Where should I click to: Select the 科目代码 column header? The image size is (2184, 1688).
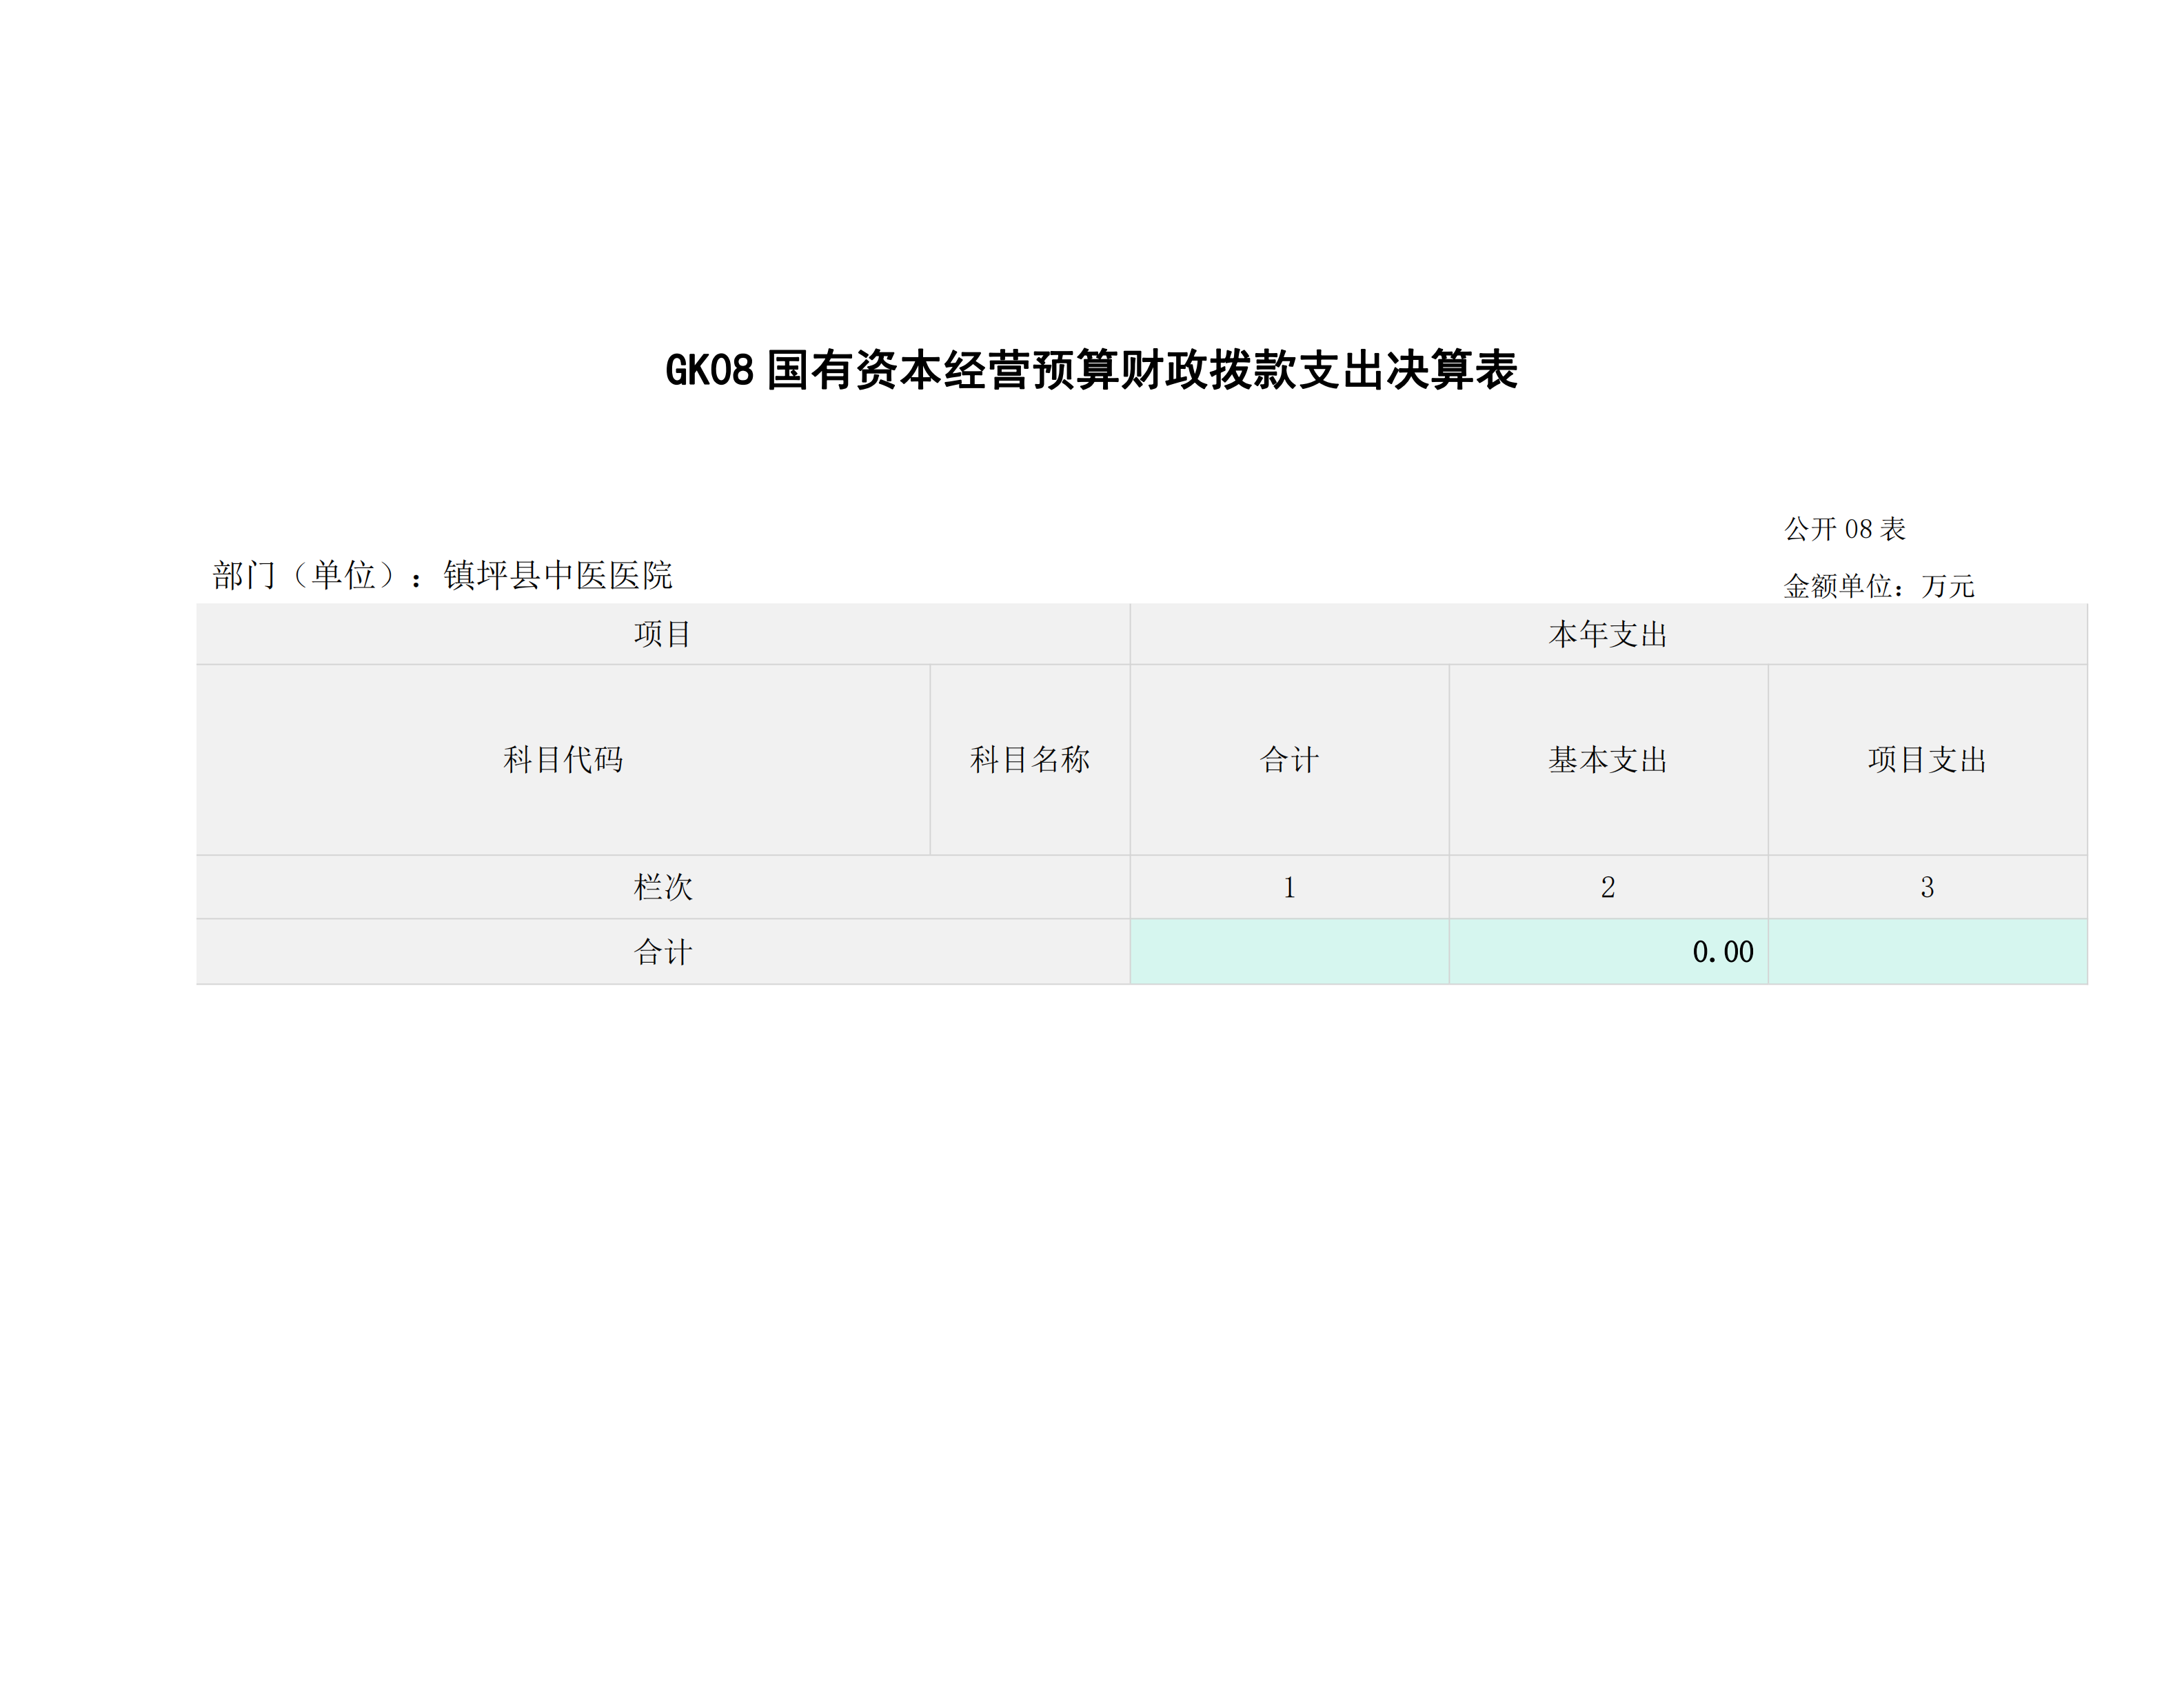[563, 760]
